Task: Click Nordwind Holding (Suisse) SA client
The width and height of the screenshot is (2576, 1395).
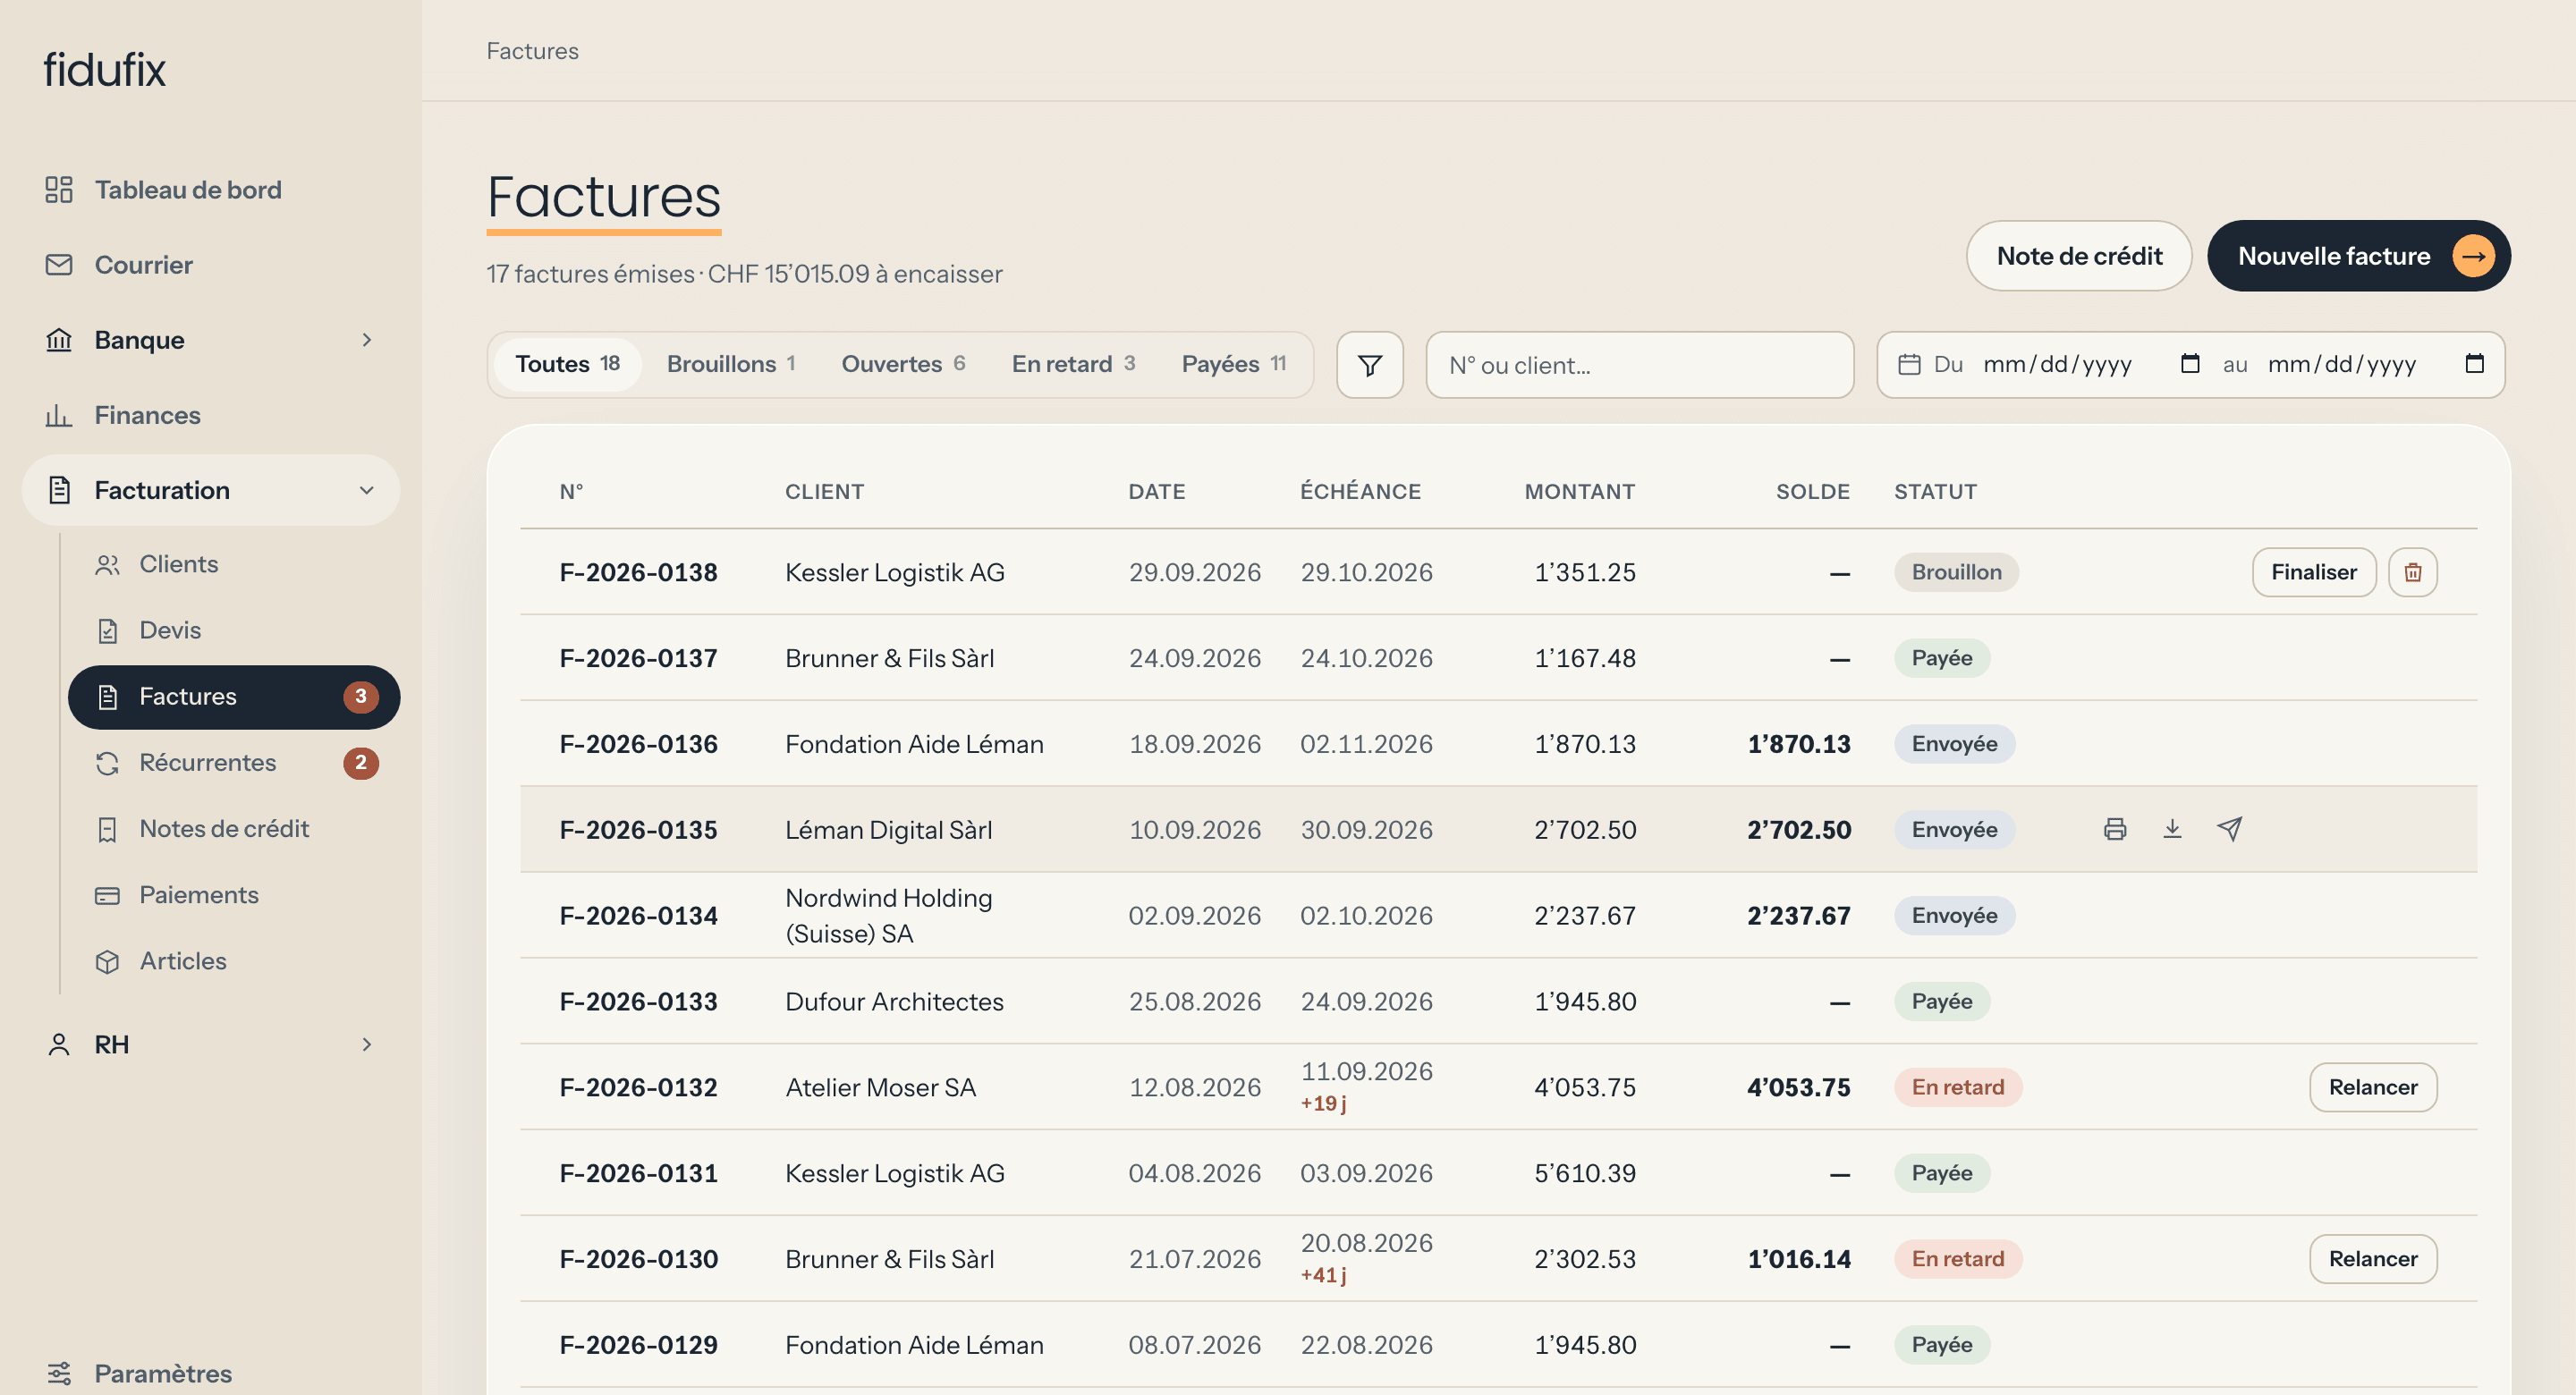Action: (889, 915)
